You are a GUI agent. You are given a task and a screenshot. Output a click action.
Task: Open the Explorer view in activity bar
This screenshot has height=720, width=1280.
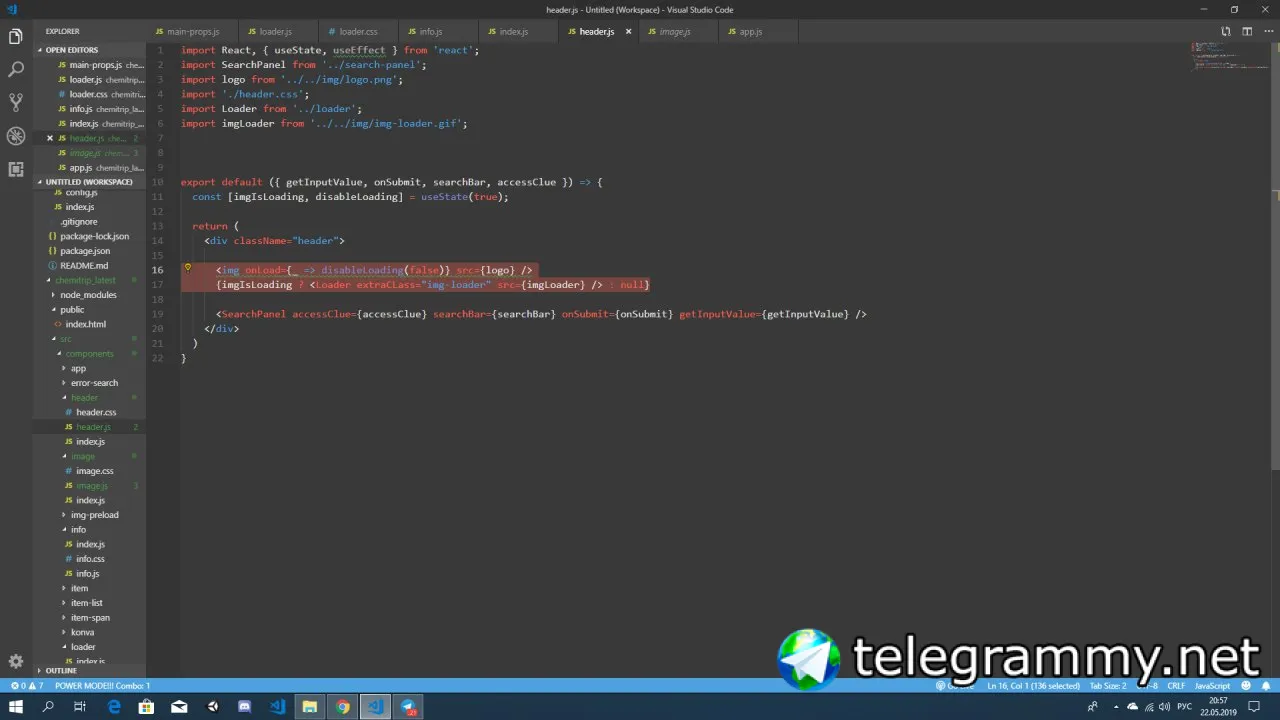click(15, 37)
